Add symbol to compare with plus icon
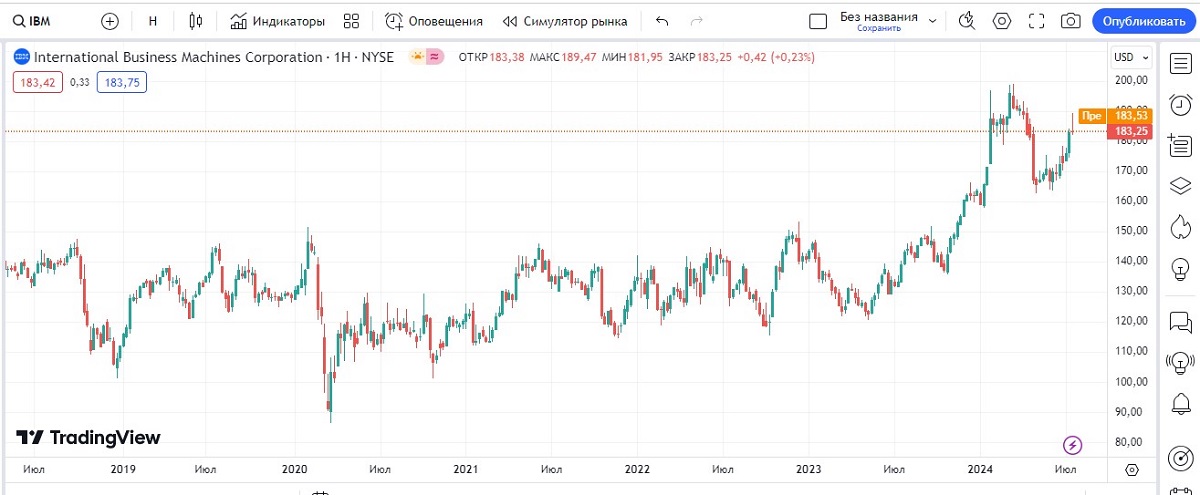The width and height of the screenshot is (1200, 495). (x=110, y=21)
